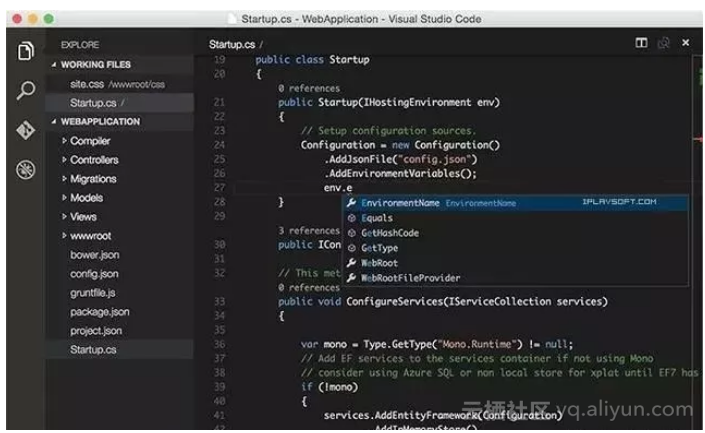Click the macOS yellow minimize button

point(33,19)
